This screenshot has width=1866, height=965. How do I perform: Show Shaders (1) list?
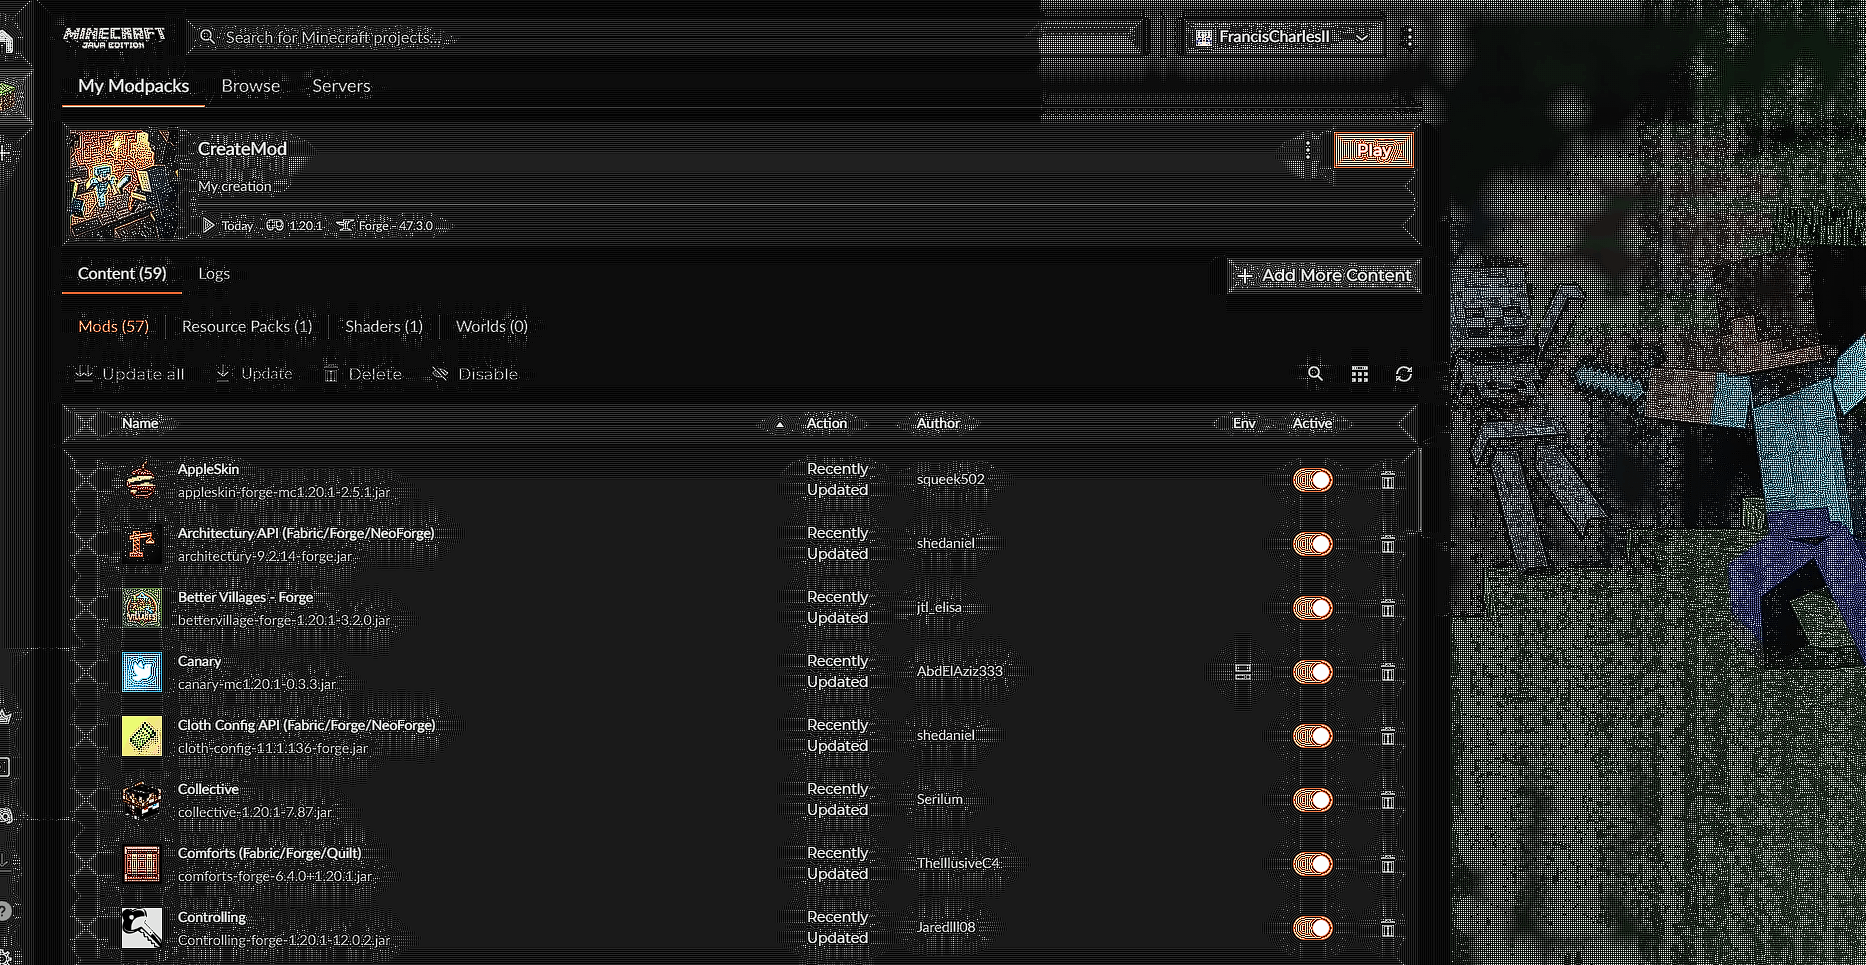(384, 326)
